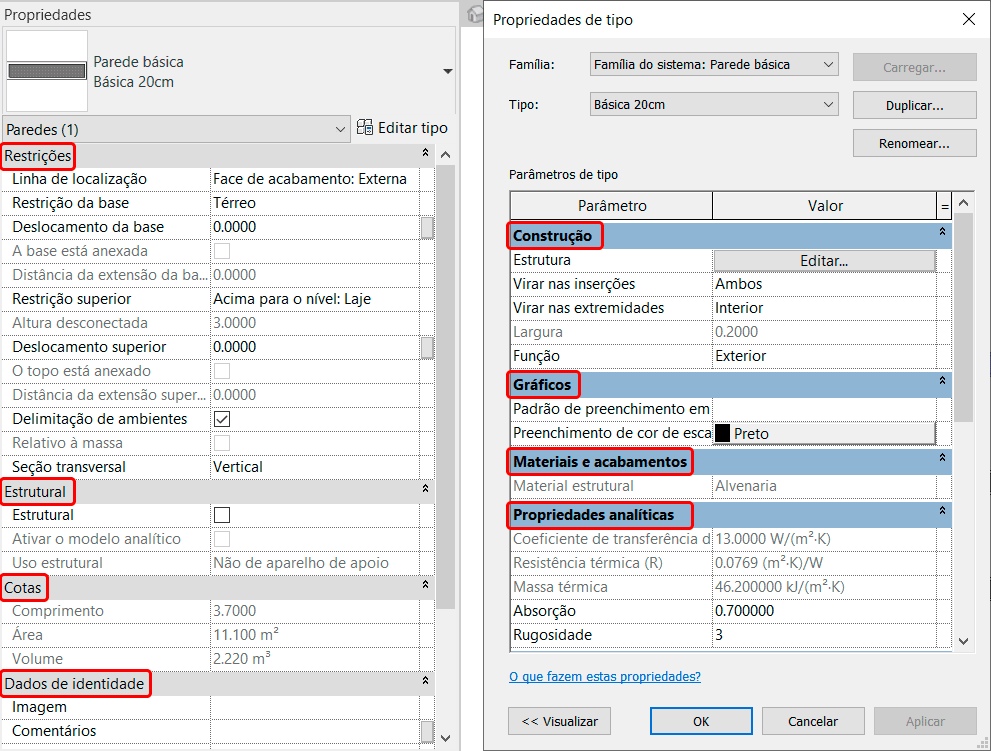Close the Propriedades de tipo dialog
The image size is (991, 751).
(967, 20)
